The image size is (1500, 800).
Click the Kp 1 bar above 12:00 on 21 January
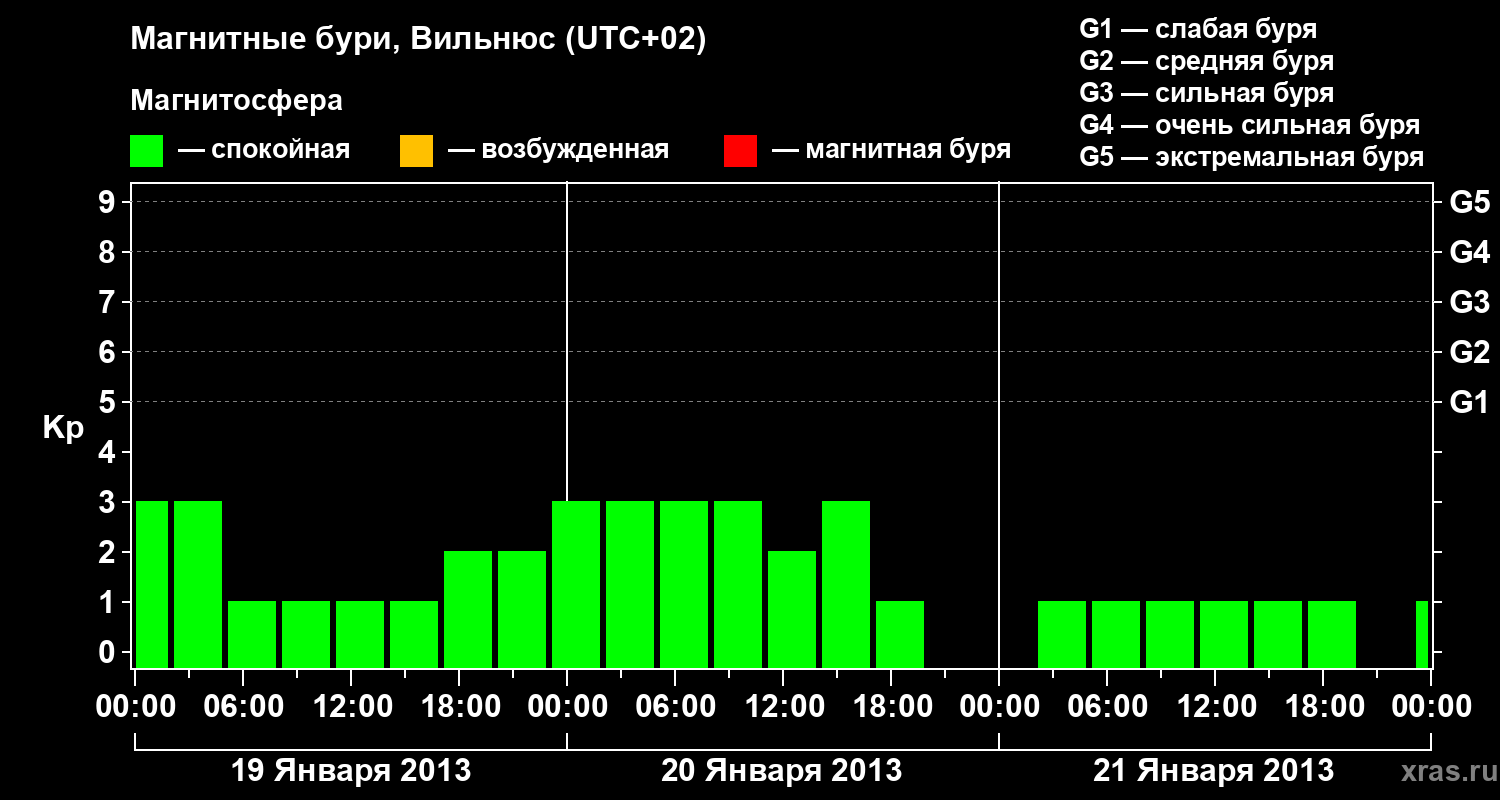[x=1224, y=634]
